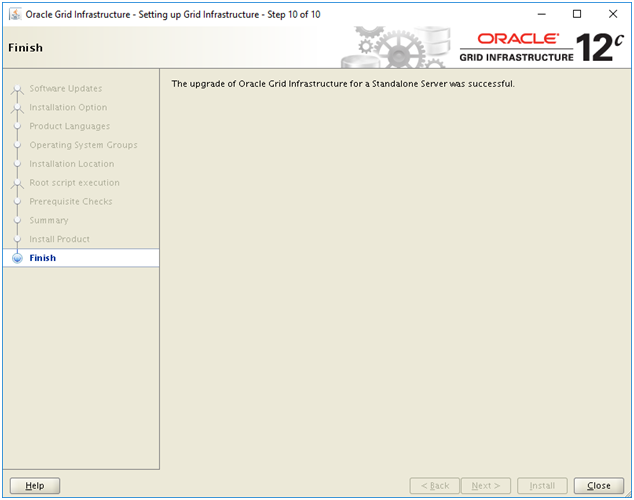The image size is (634, 500).
Task: Click the Installation Option node icon
Action: (x=17, y=108)
